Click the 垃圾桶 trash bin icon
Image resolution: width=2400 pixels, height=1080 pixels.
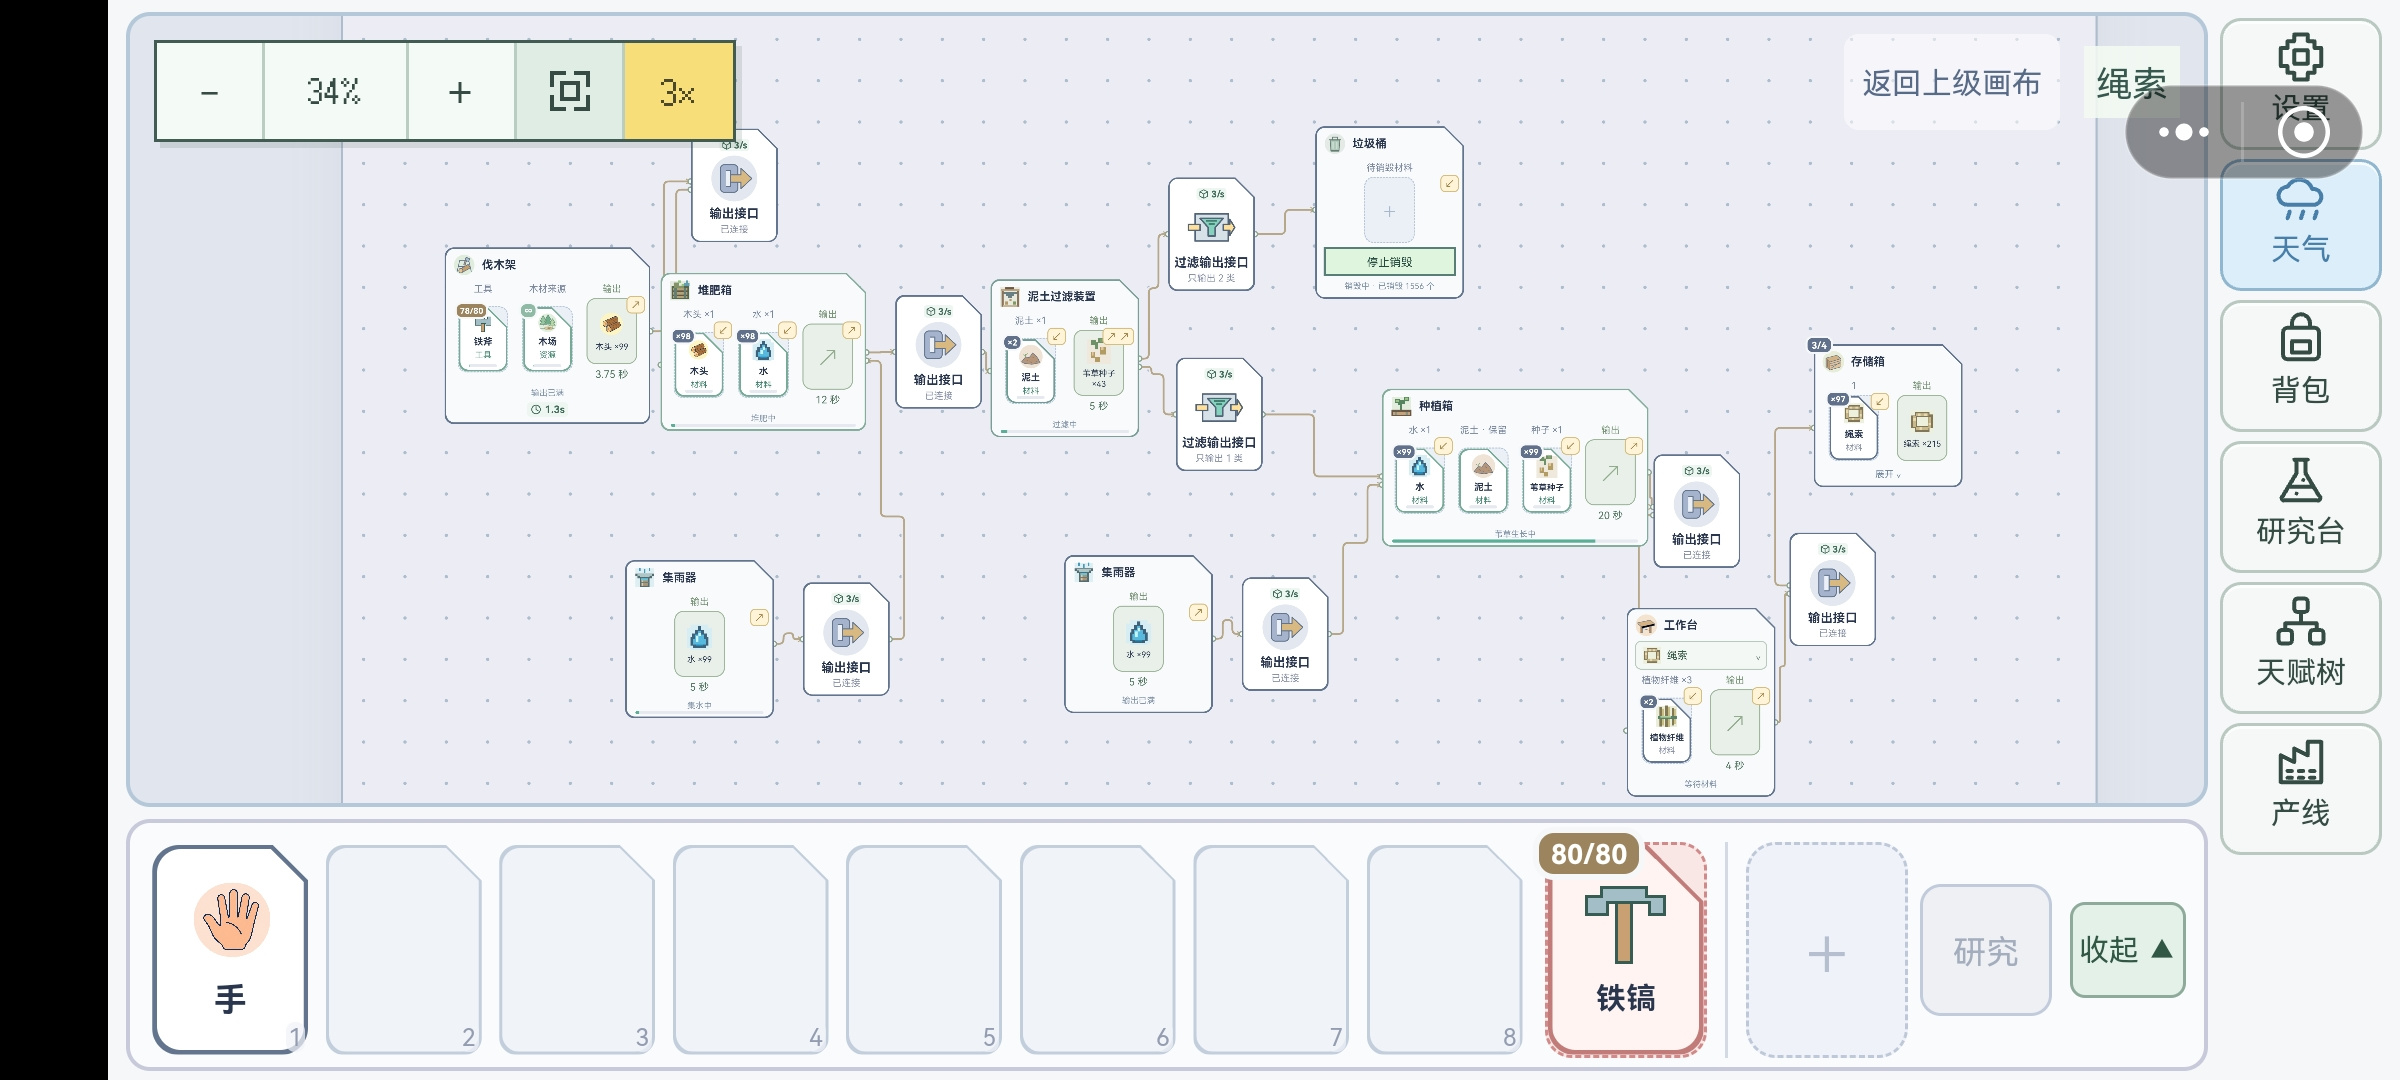(1335, 144)
